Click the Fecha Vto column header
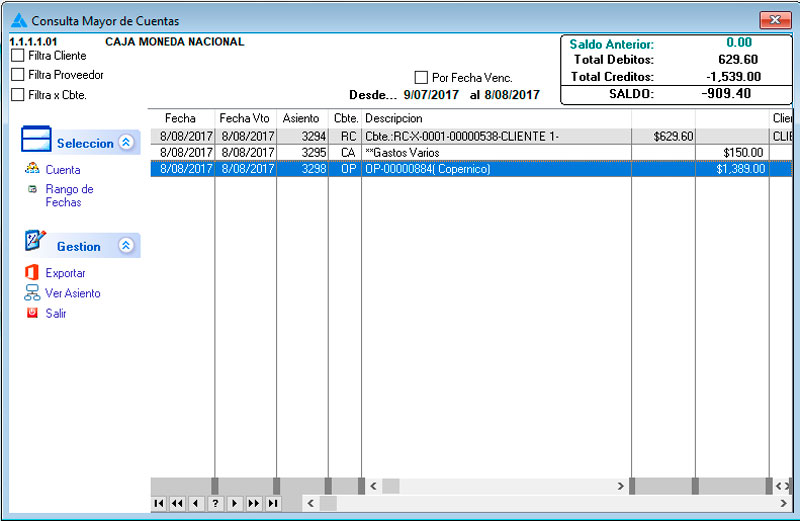Screen dimensions: 800x521 click(x=245, y=118)
